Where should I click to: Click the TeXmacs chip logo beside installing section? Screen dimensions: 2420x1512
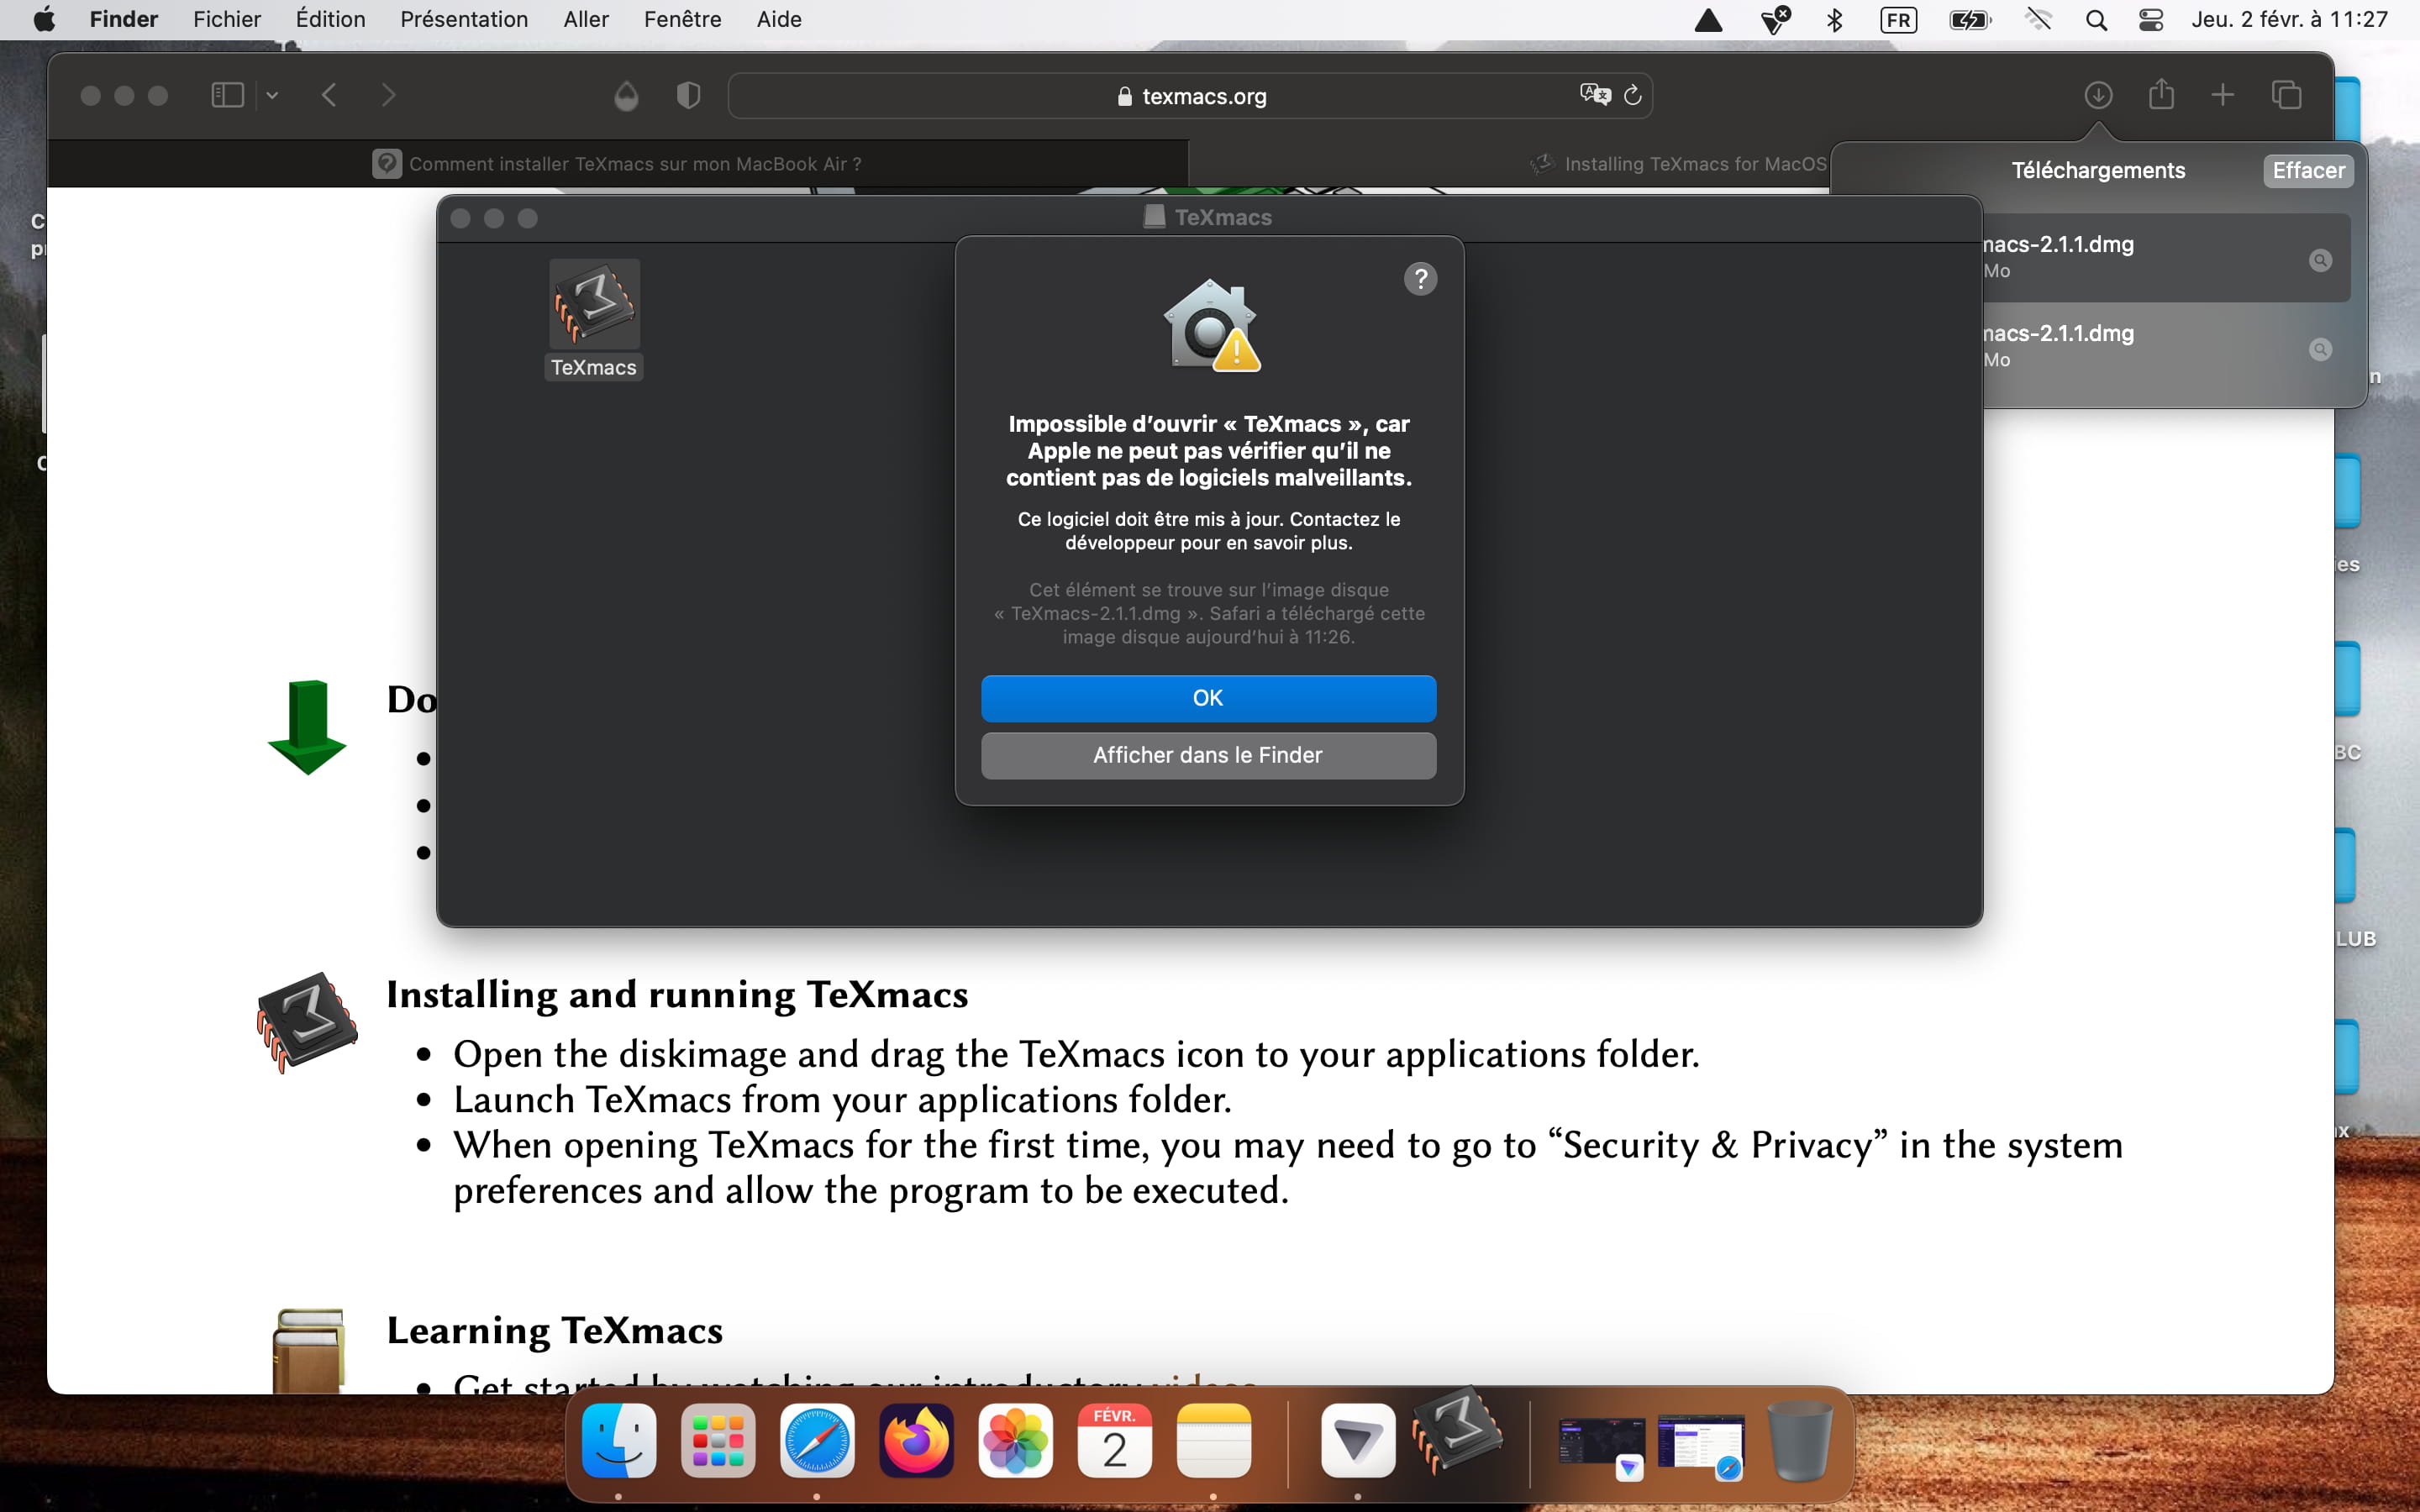pyautogui.click(x=307, y=1022)
